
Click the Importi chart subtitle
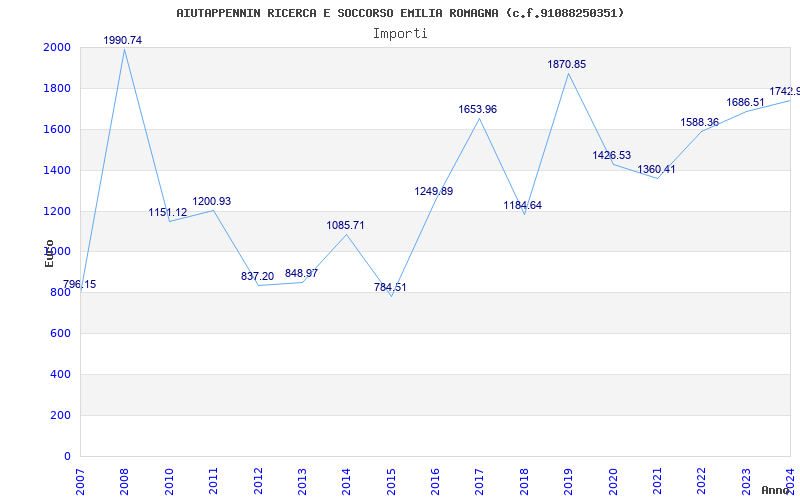400,34
